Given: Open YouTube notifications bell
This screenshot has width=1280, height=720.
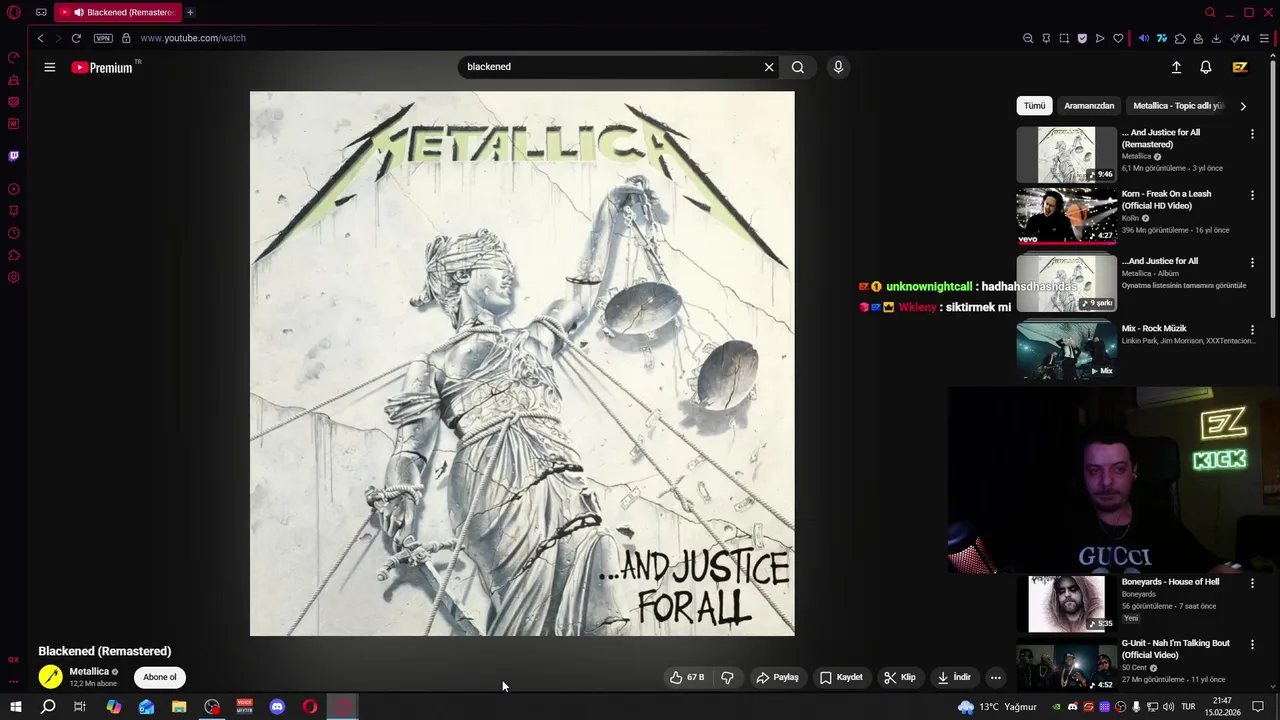Looking at the screenshot, I should coord(1206,67).
